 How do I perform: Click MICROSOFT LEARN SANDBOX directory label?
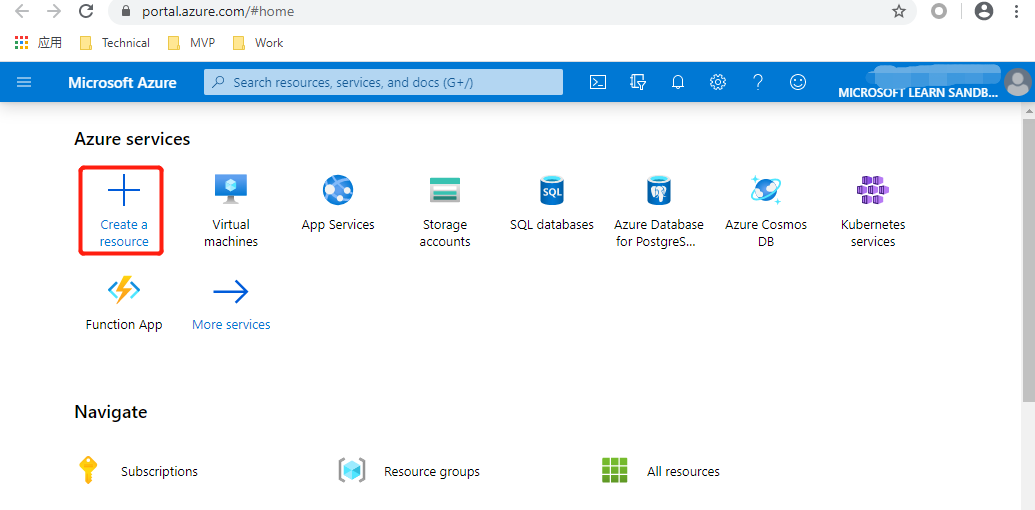[x=918, y=94]
